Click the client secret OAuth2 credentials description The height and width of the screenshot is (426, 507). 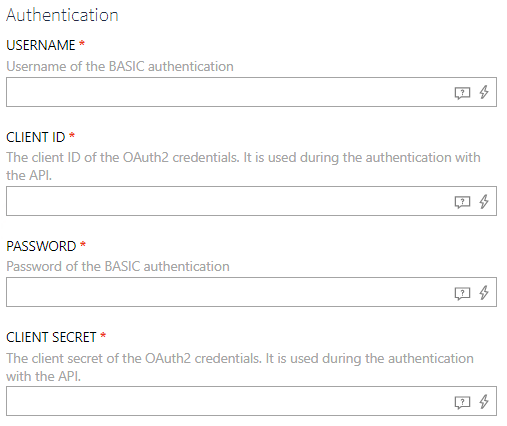[x=240, y=367]
